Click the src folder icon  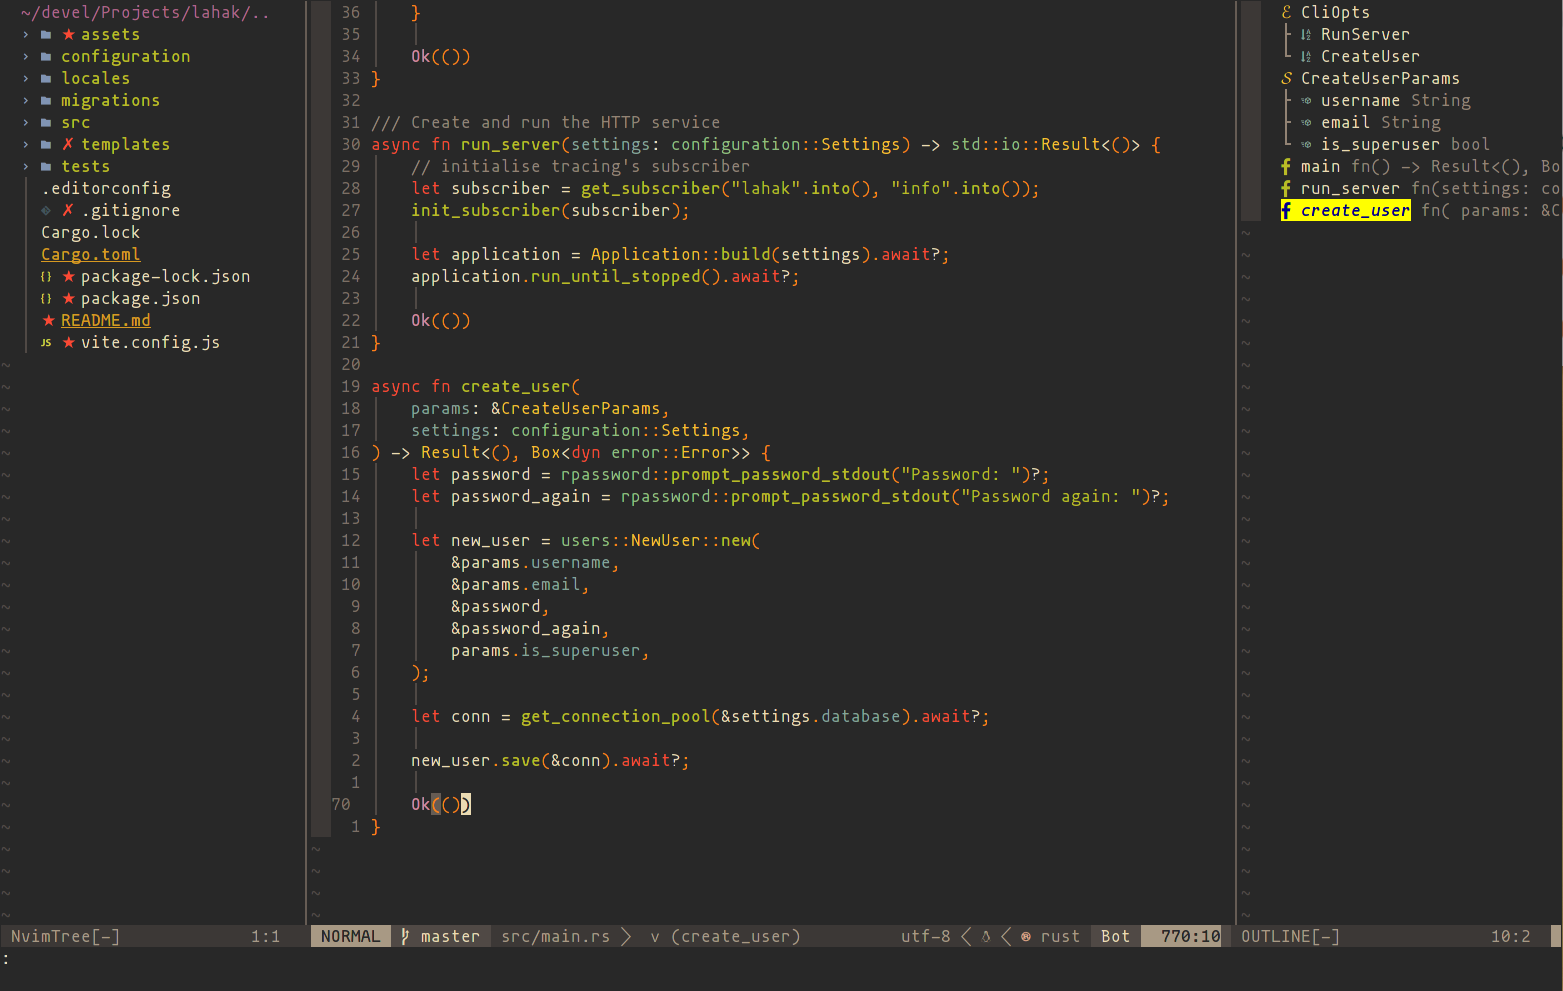click(x=46, y=123)
